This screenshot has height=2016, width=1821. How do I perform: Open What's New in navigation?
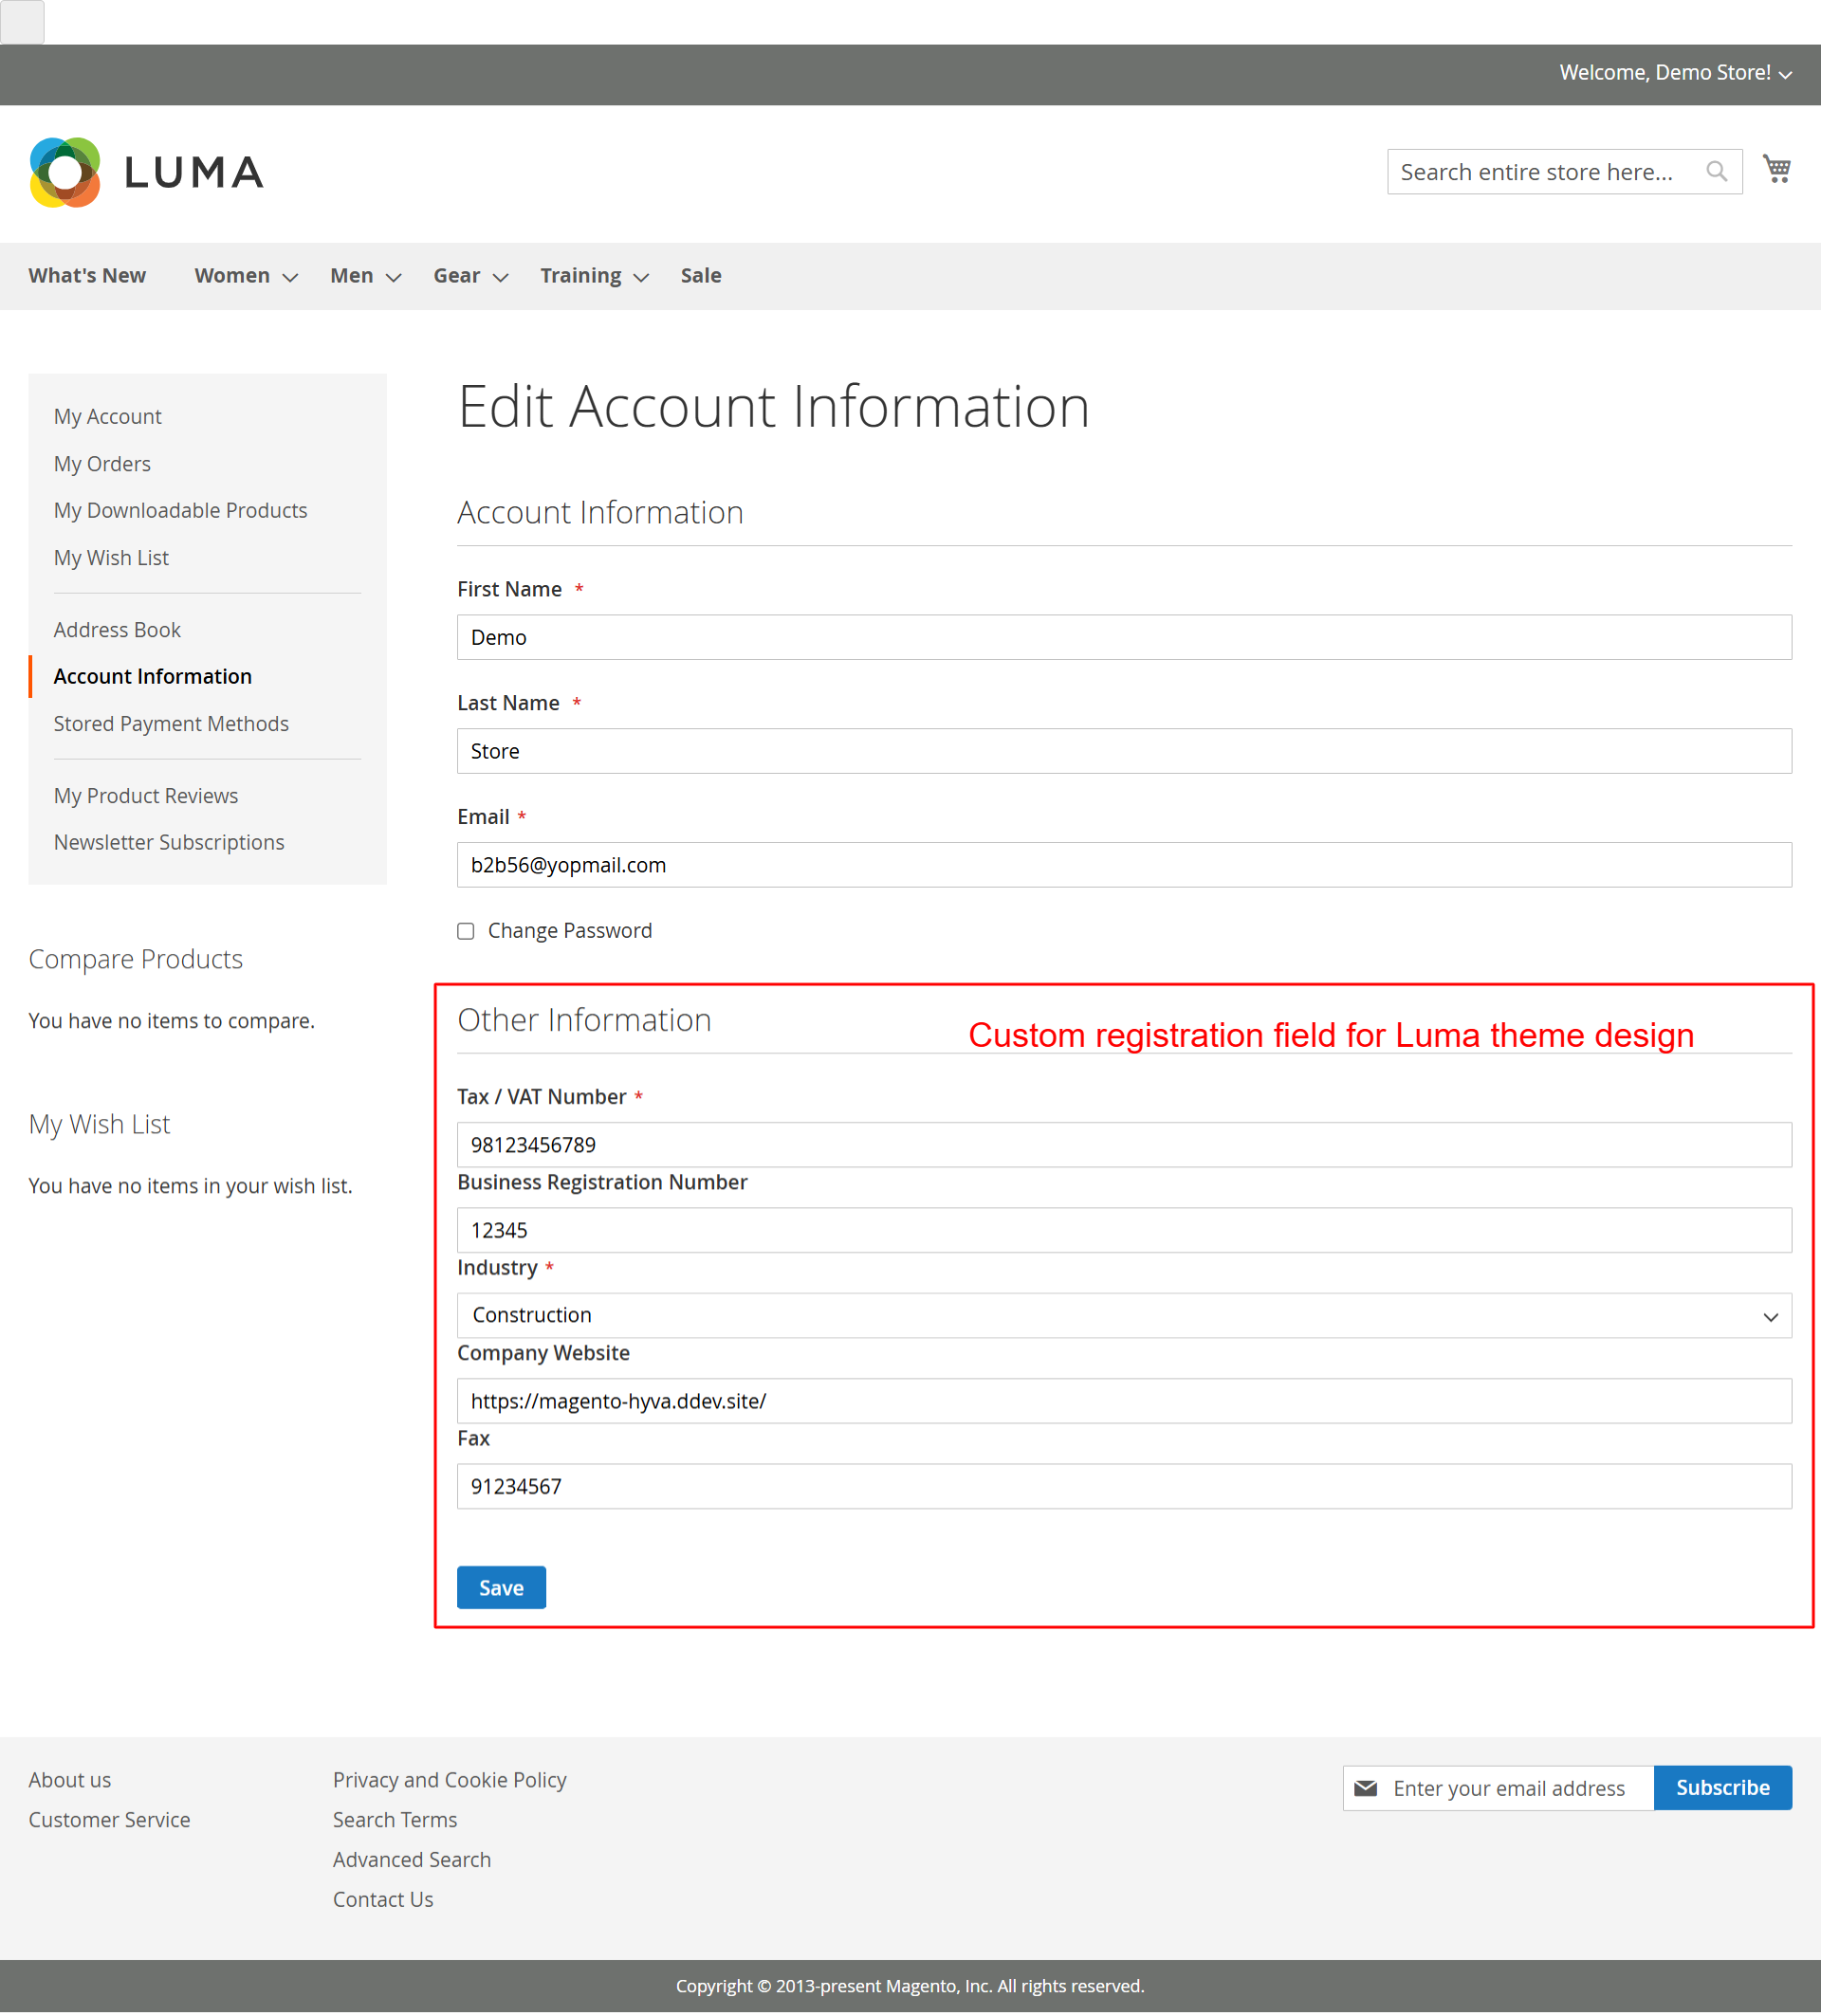point(87,276)
